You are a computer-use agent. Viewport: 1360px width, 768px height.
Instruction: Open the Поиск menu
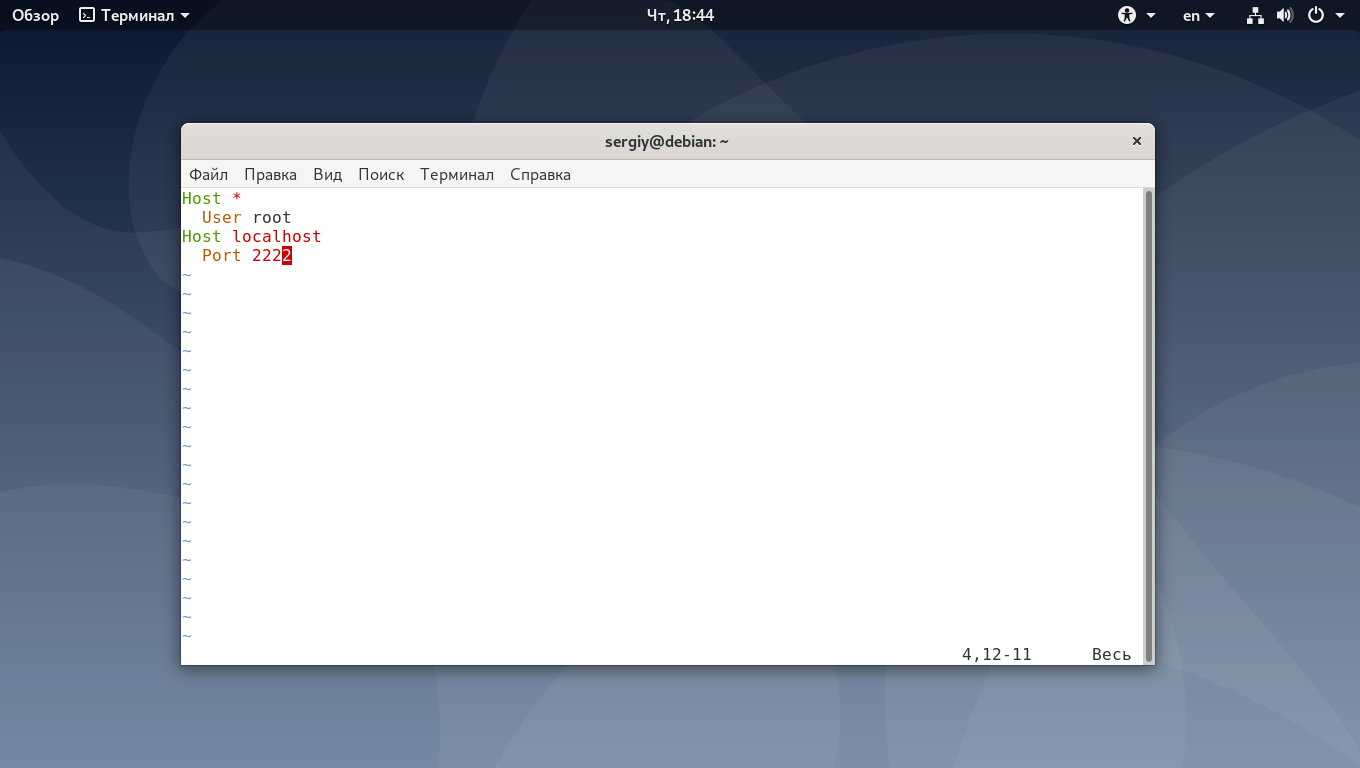pos(381,174)
